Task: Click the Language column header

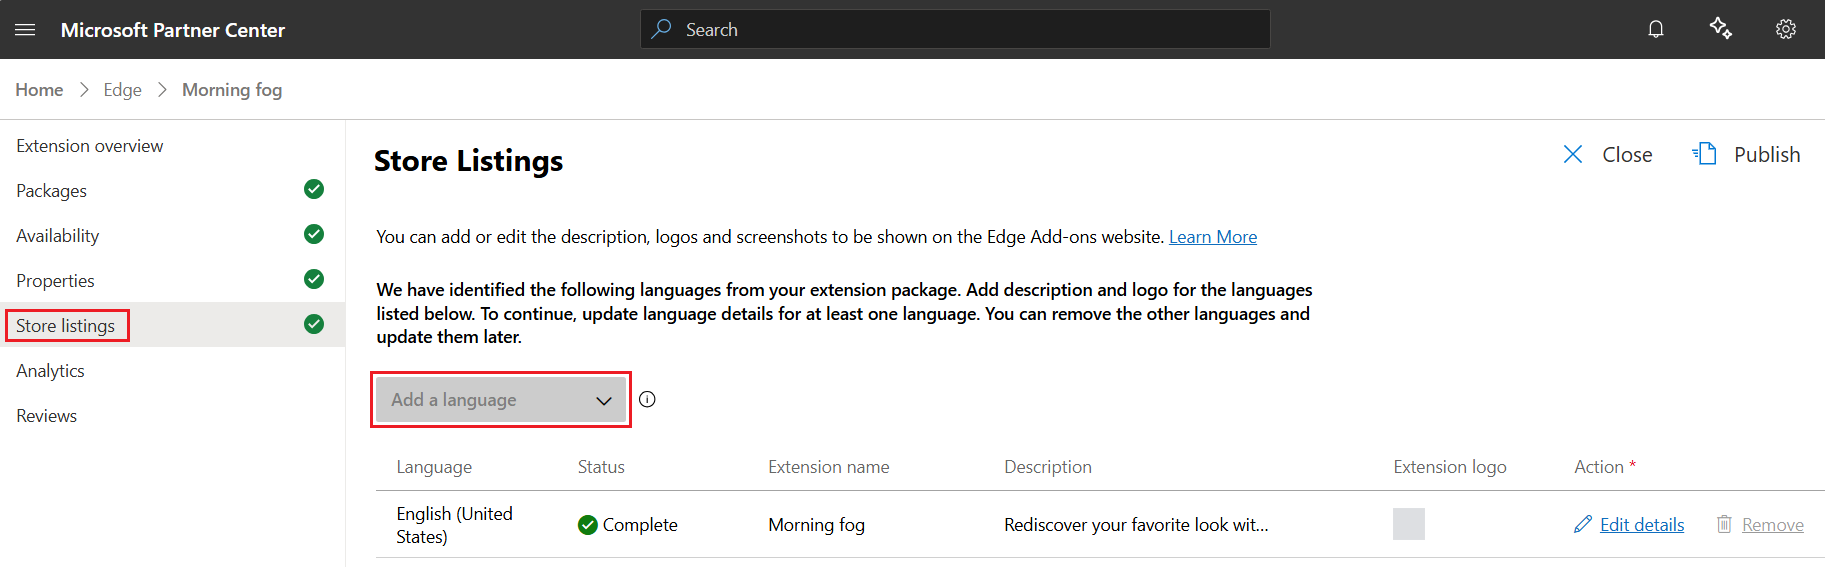Action: point(434,467)
